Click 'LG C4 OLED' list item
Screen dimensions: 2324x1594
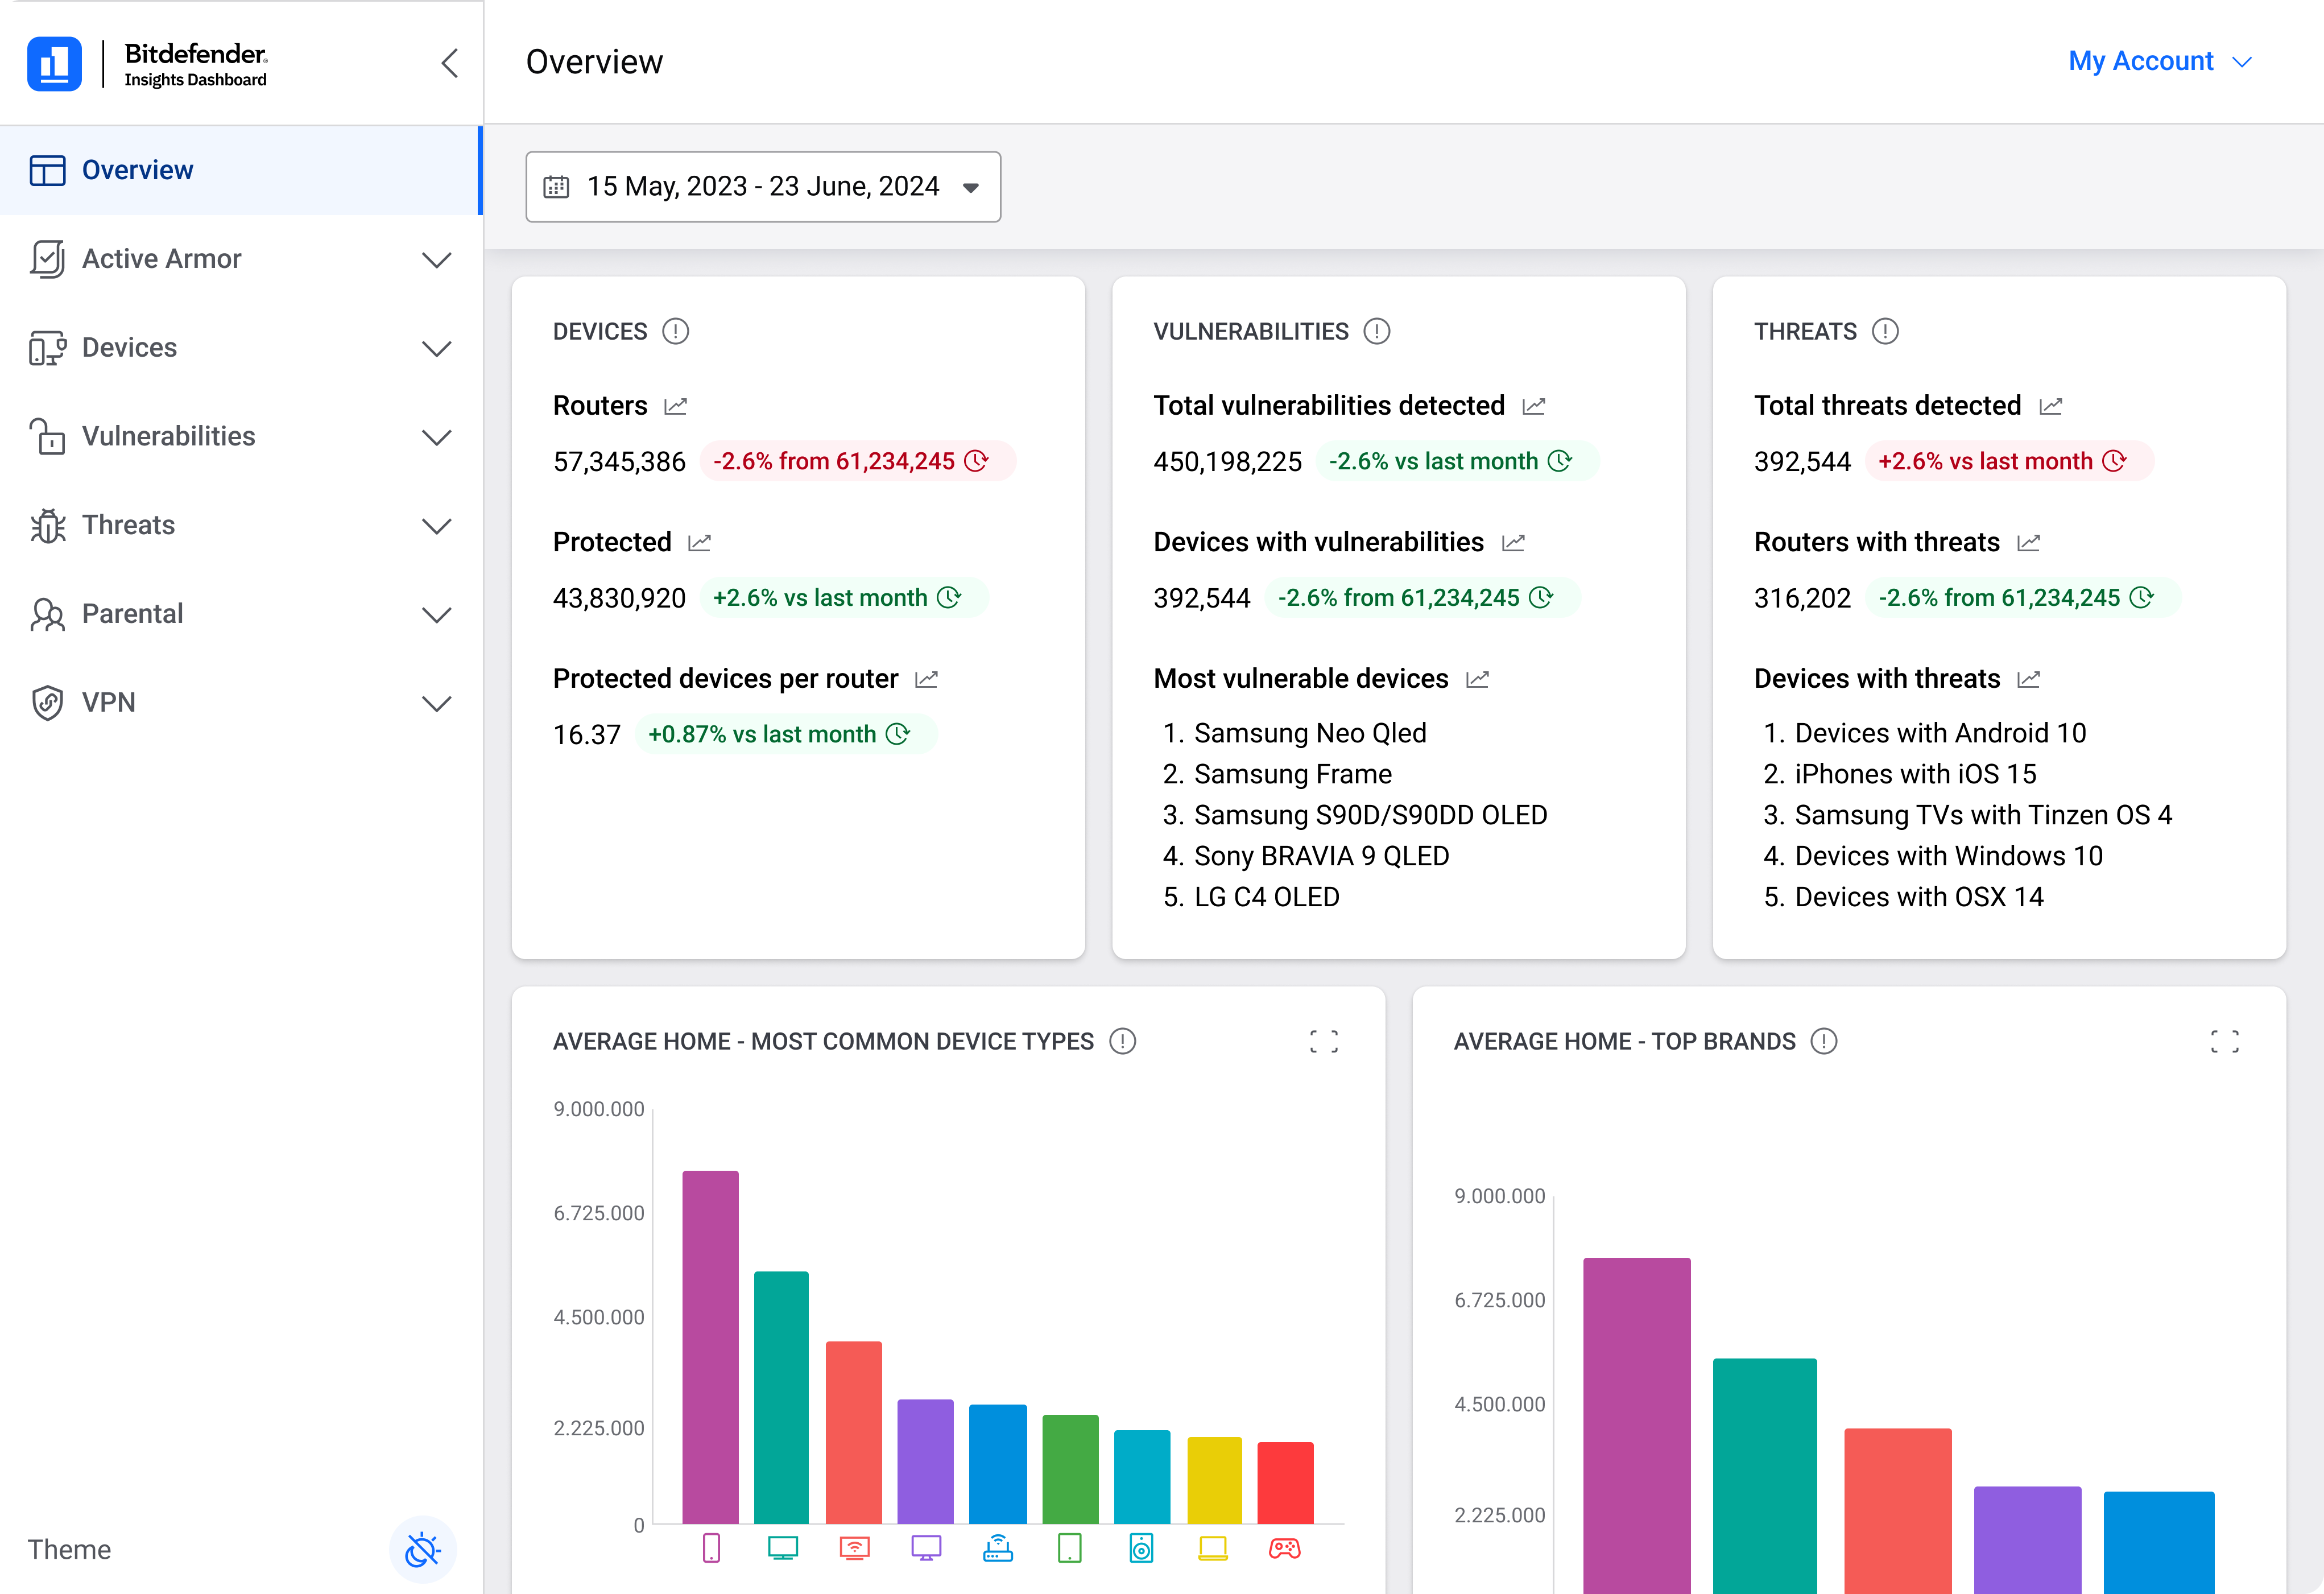[1266, 897]
